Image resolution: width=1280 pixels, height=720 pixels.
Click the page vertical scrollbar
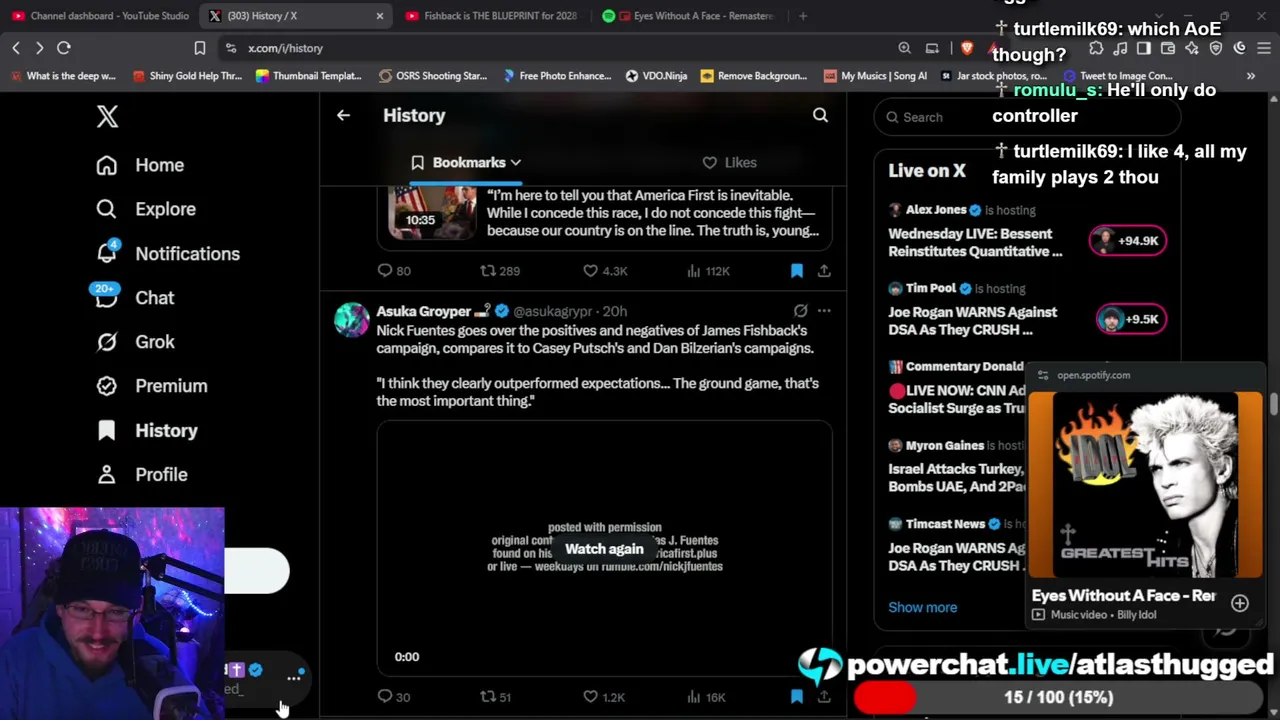(1273, 404)
